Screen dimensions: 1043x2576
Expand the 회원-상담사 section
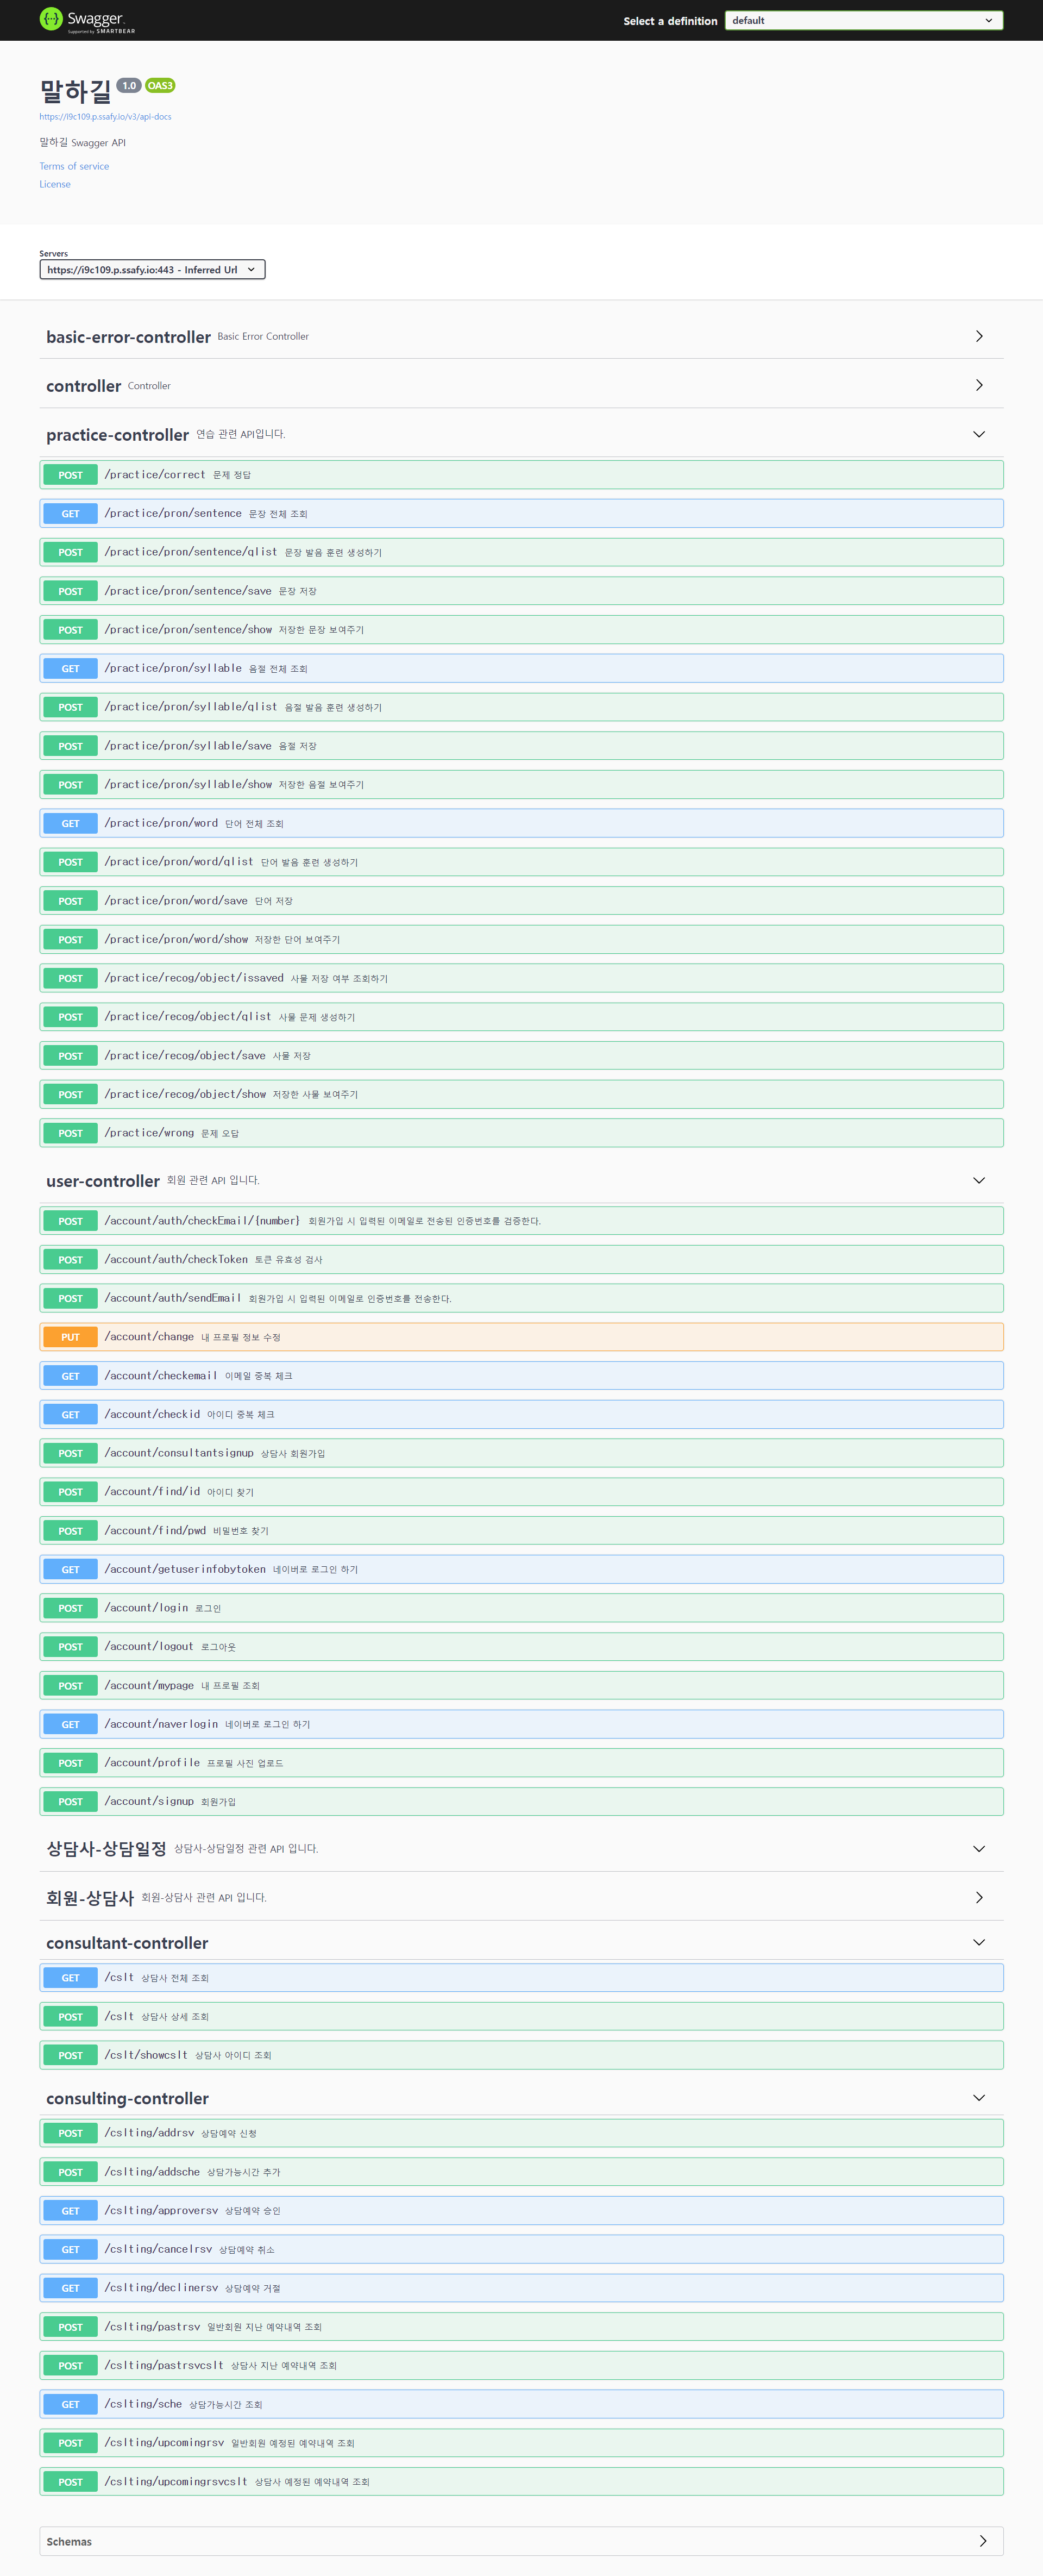979,1897
